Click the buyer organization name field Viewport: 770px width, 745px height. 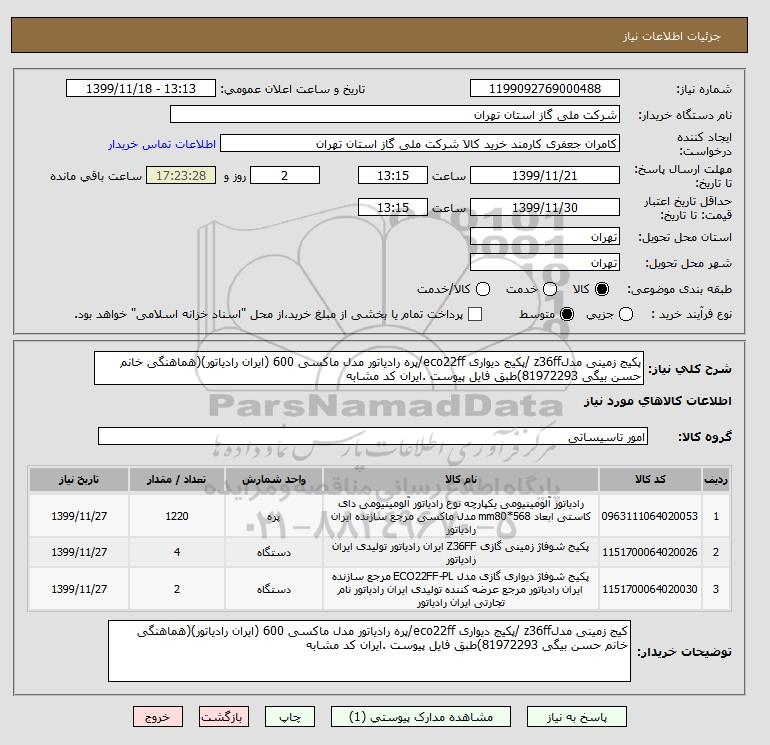pos(395,115)
